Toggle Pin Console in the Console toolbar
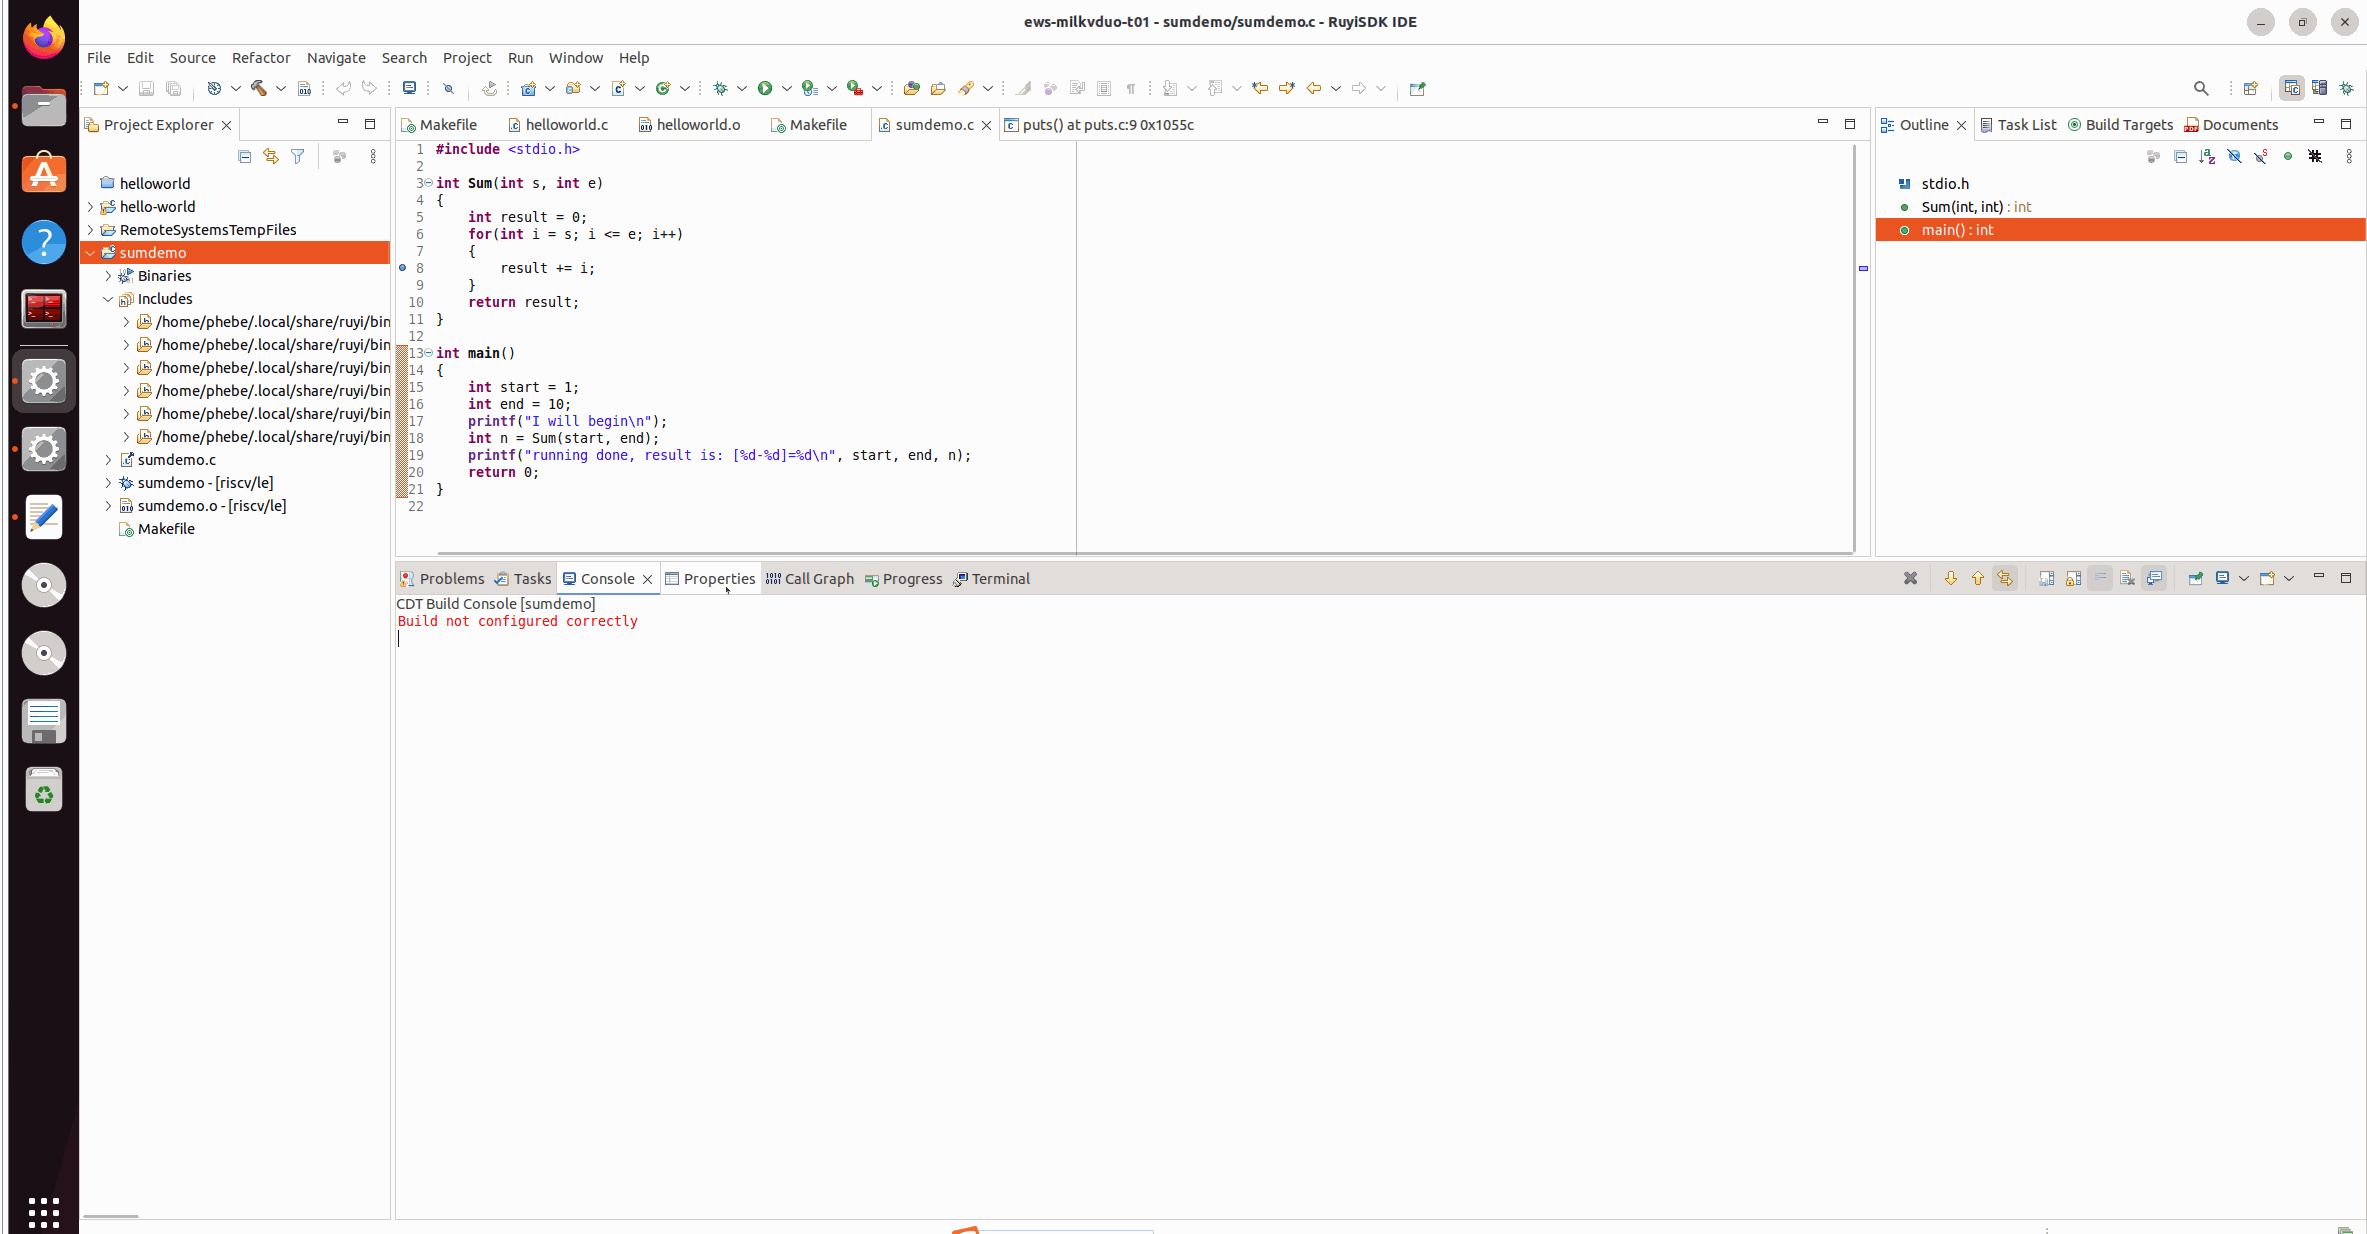The width and height of the screenshot is (2367, 1234). click(2196, 578)
